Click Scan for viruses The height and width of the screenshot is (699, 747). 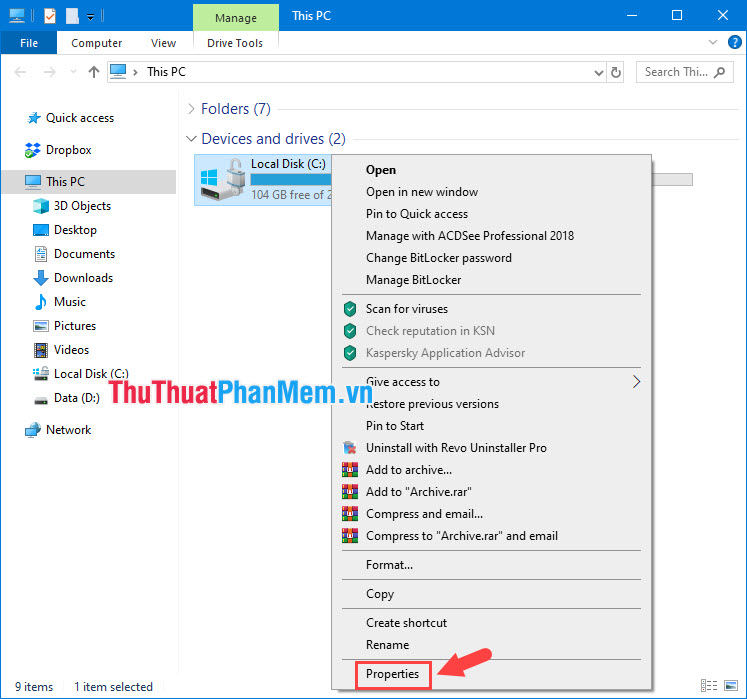click(x=407, y=309)
